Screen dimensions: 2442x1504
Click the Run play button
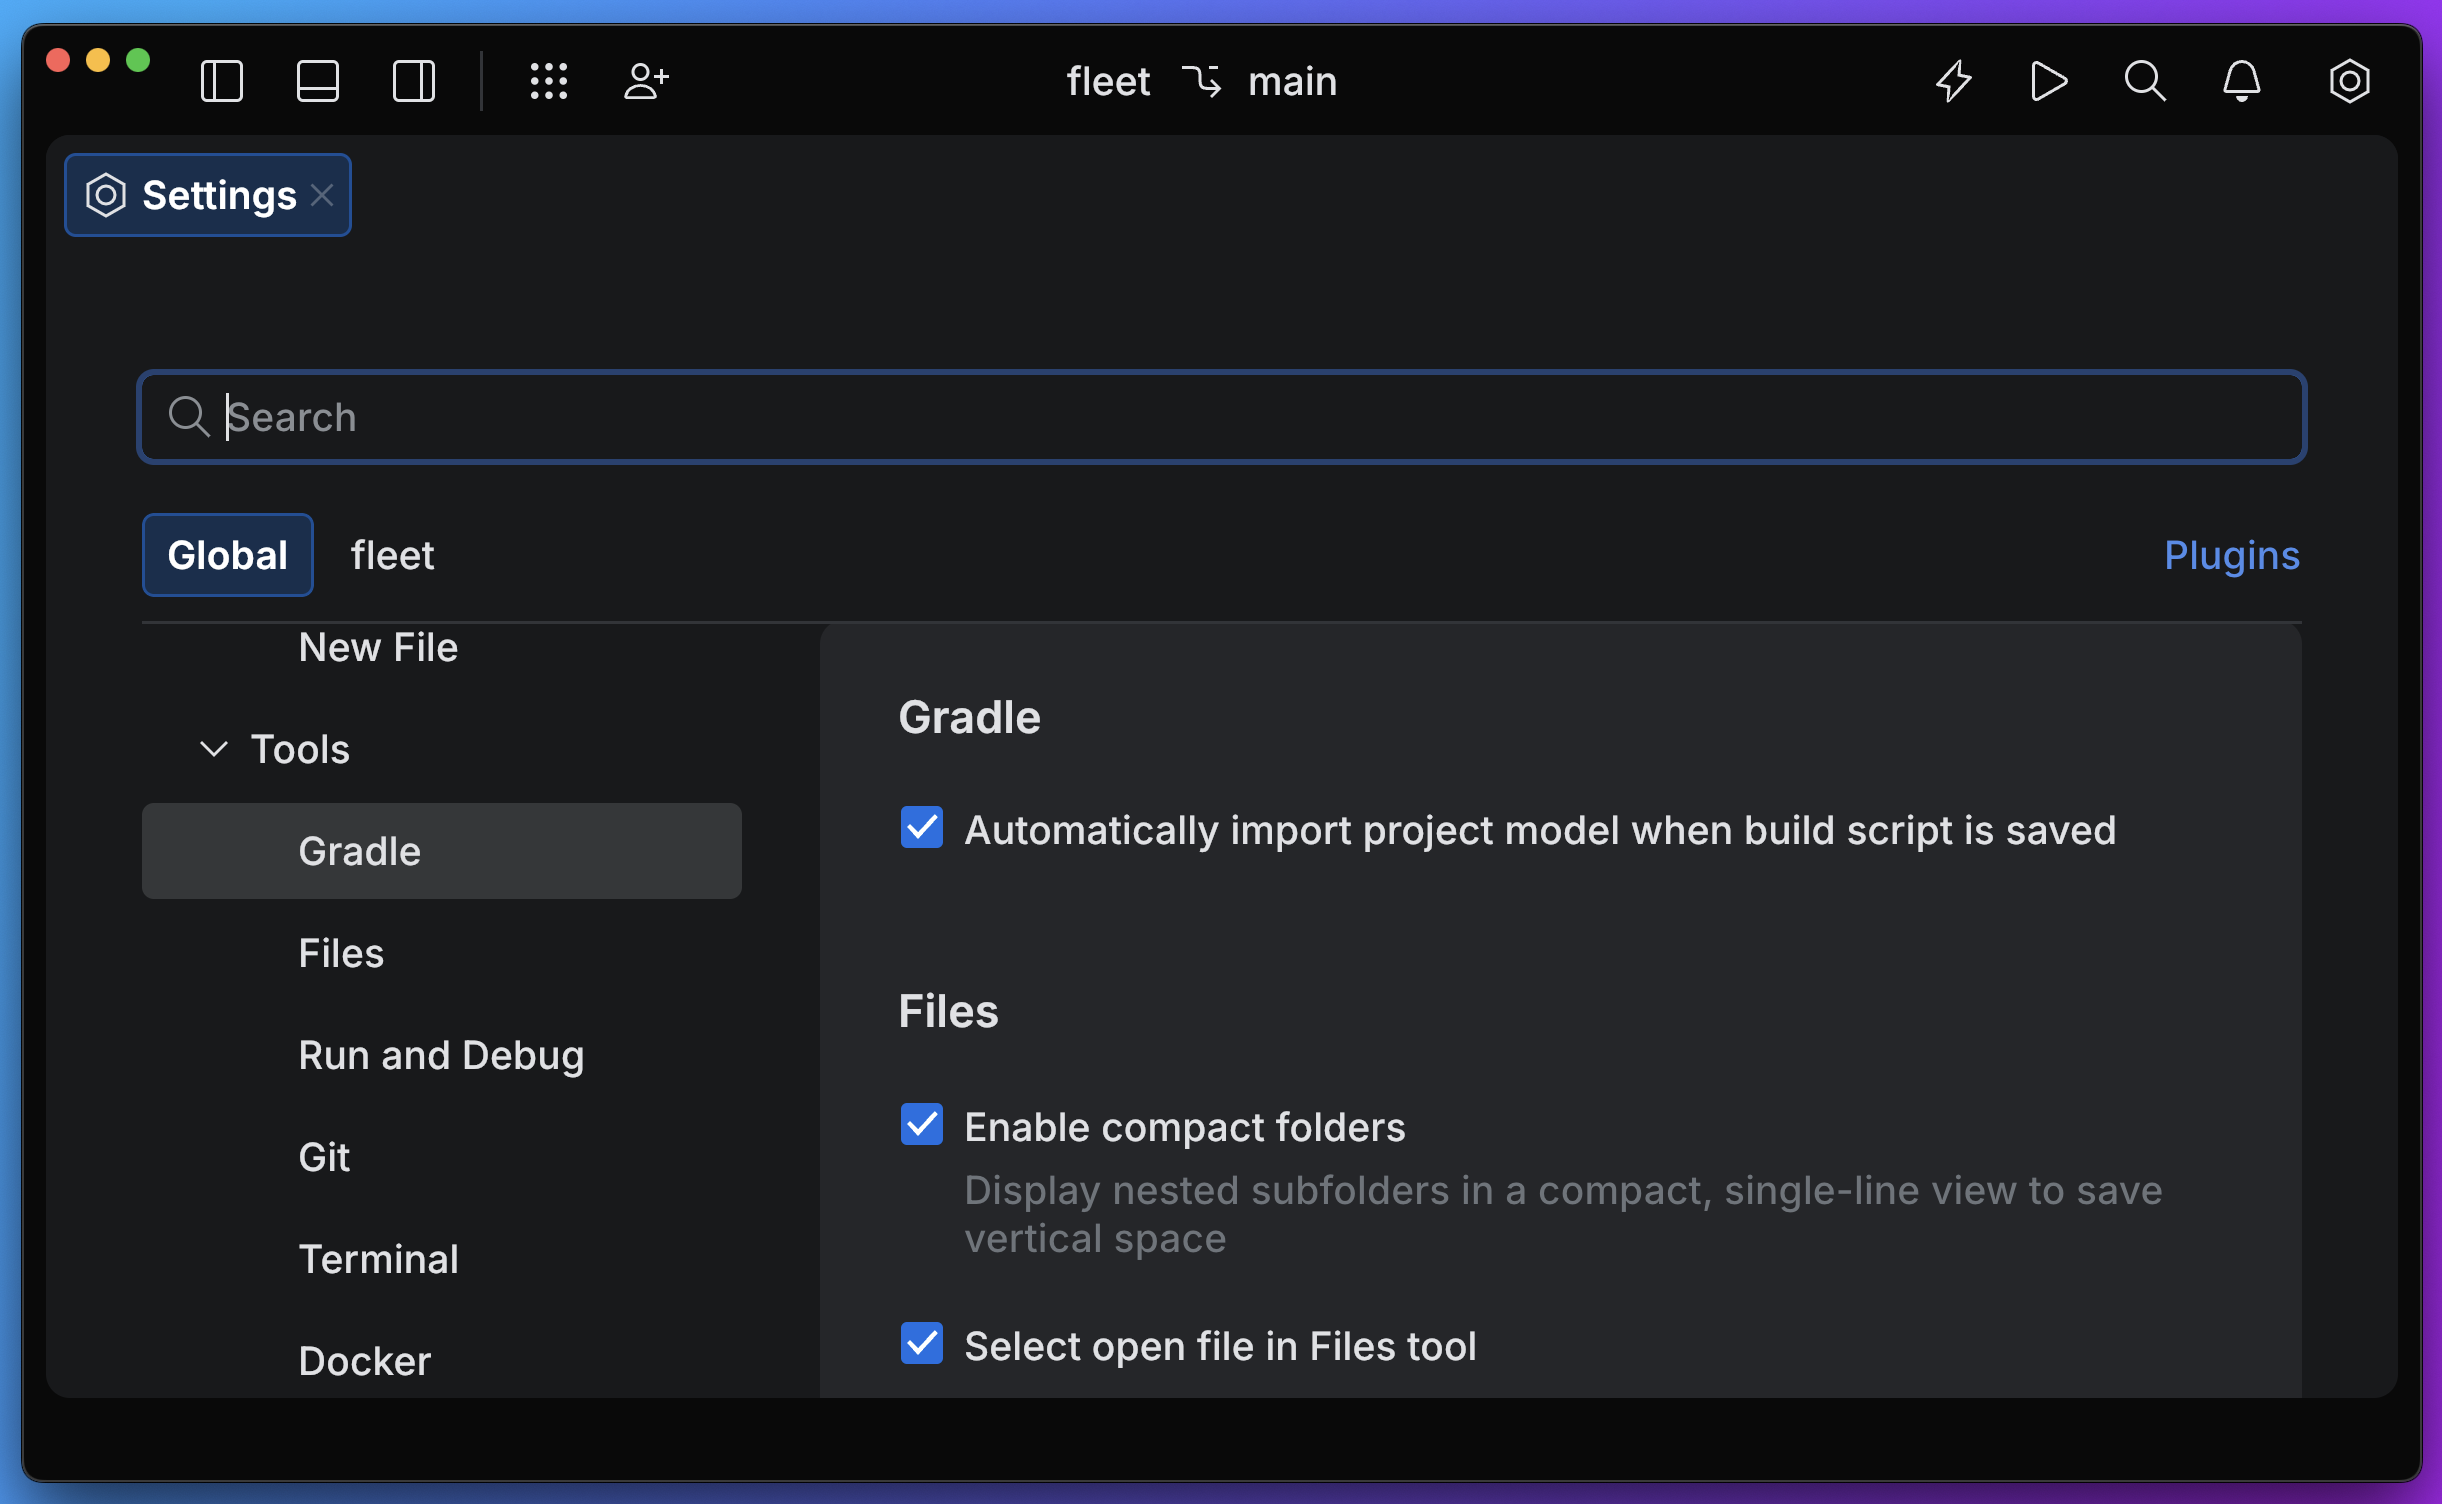click(2049, 81)
